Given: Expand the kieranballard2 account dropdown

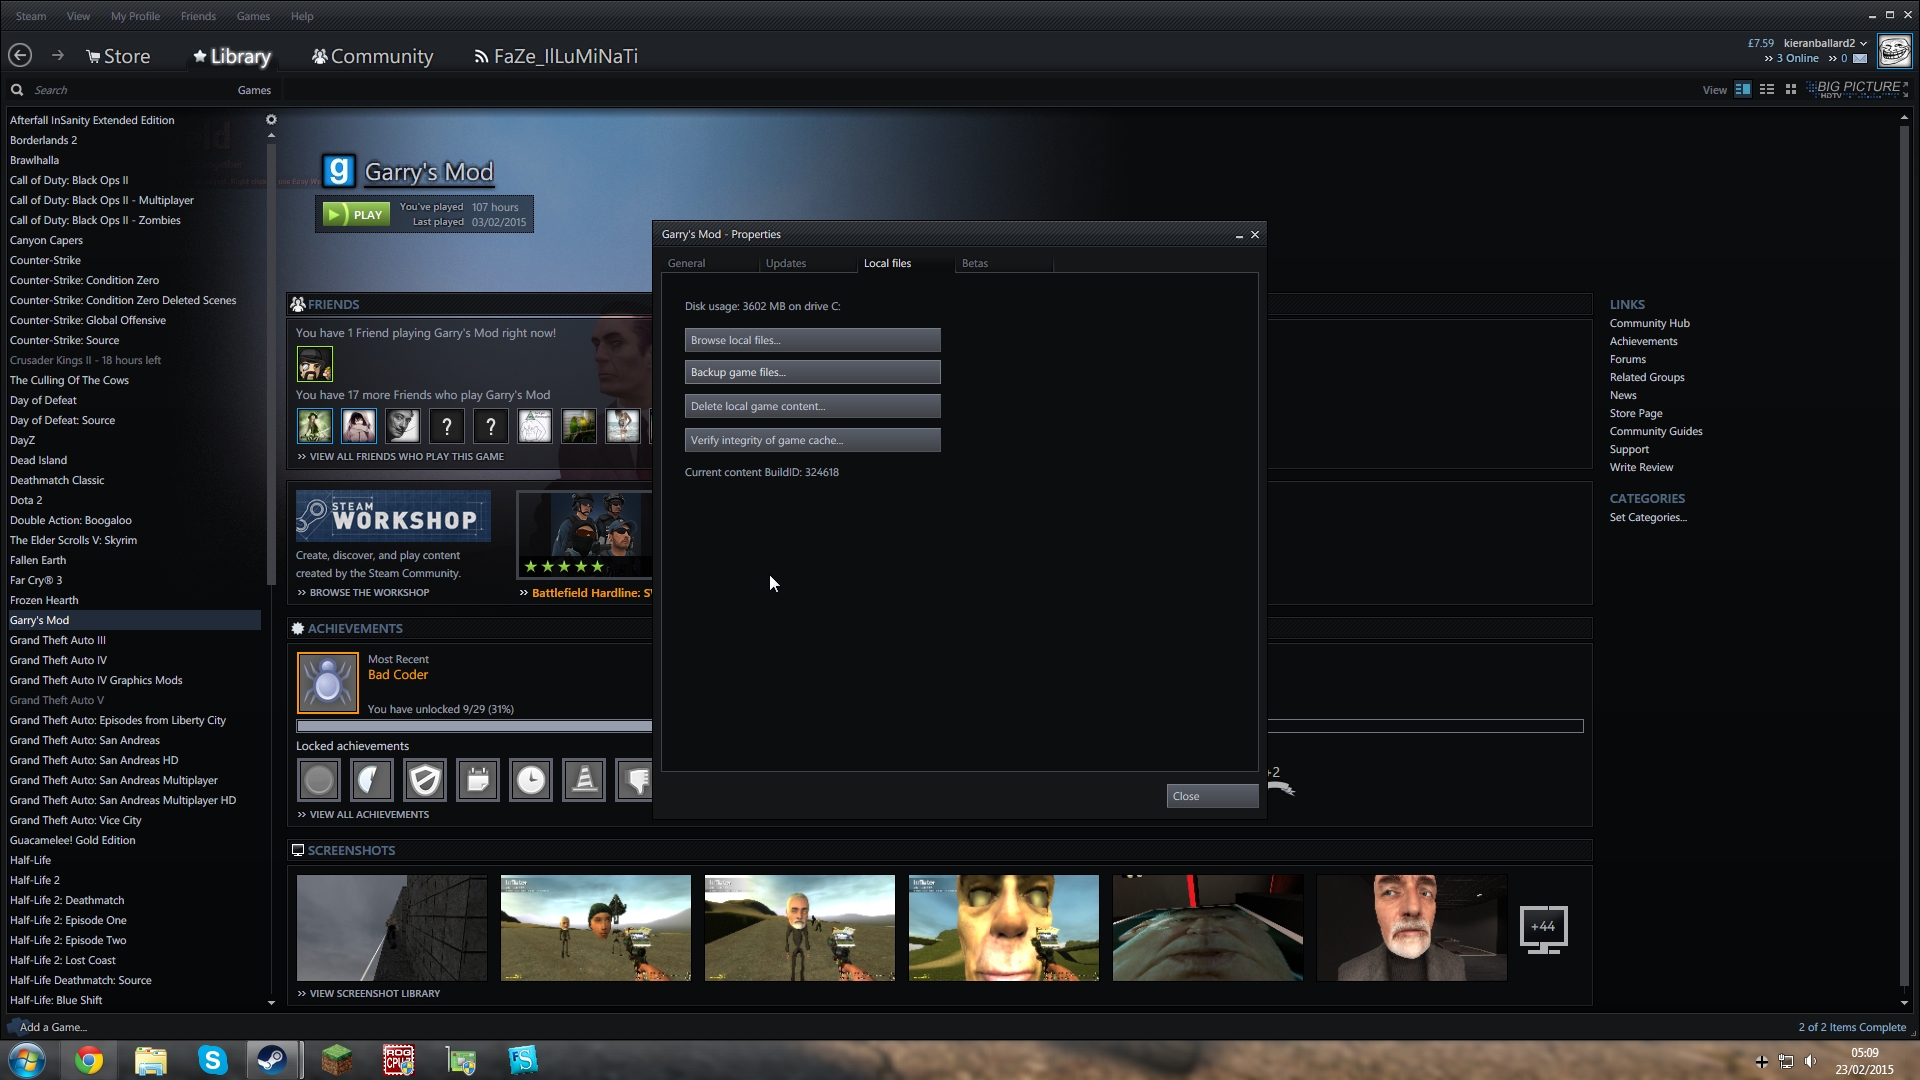Looking at the screenshot, I should click(1825, 43).
